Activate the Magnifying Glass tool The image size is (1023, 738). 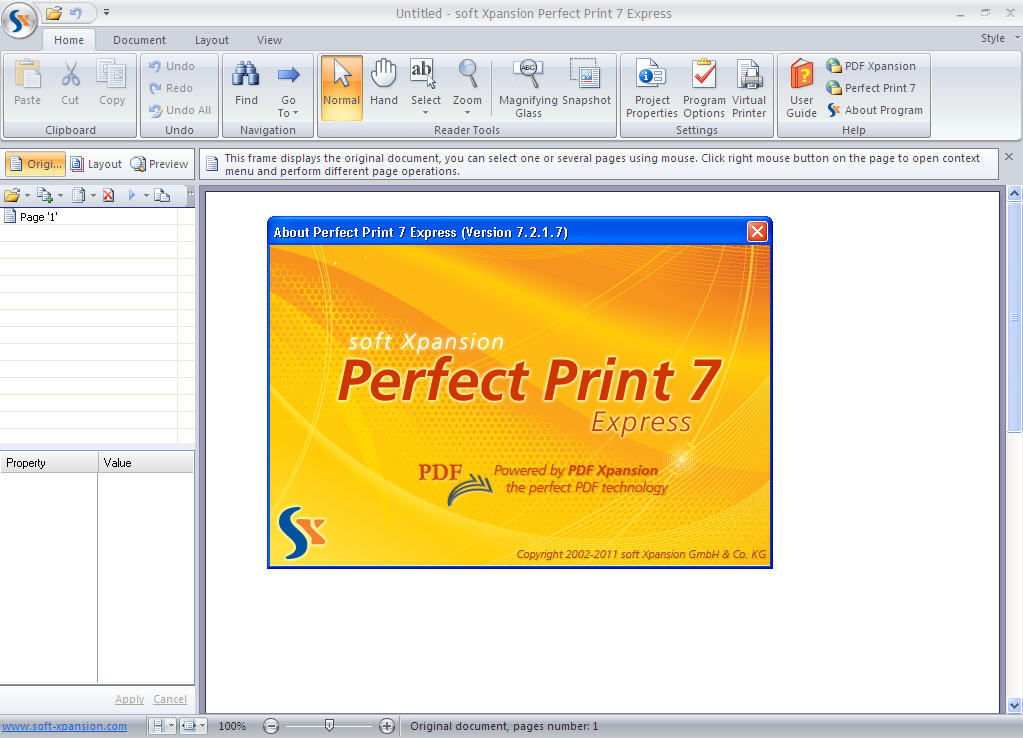(x=527, y=88)
